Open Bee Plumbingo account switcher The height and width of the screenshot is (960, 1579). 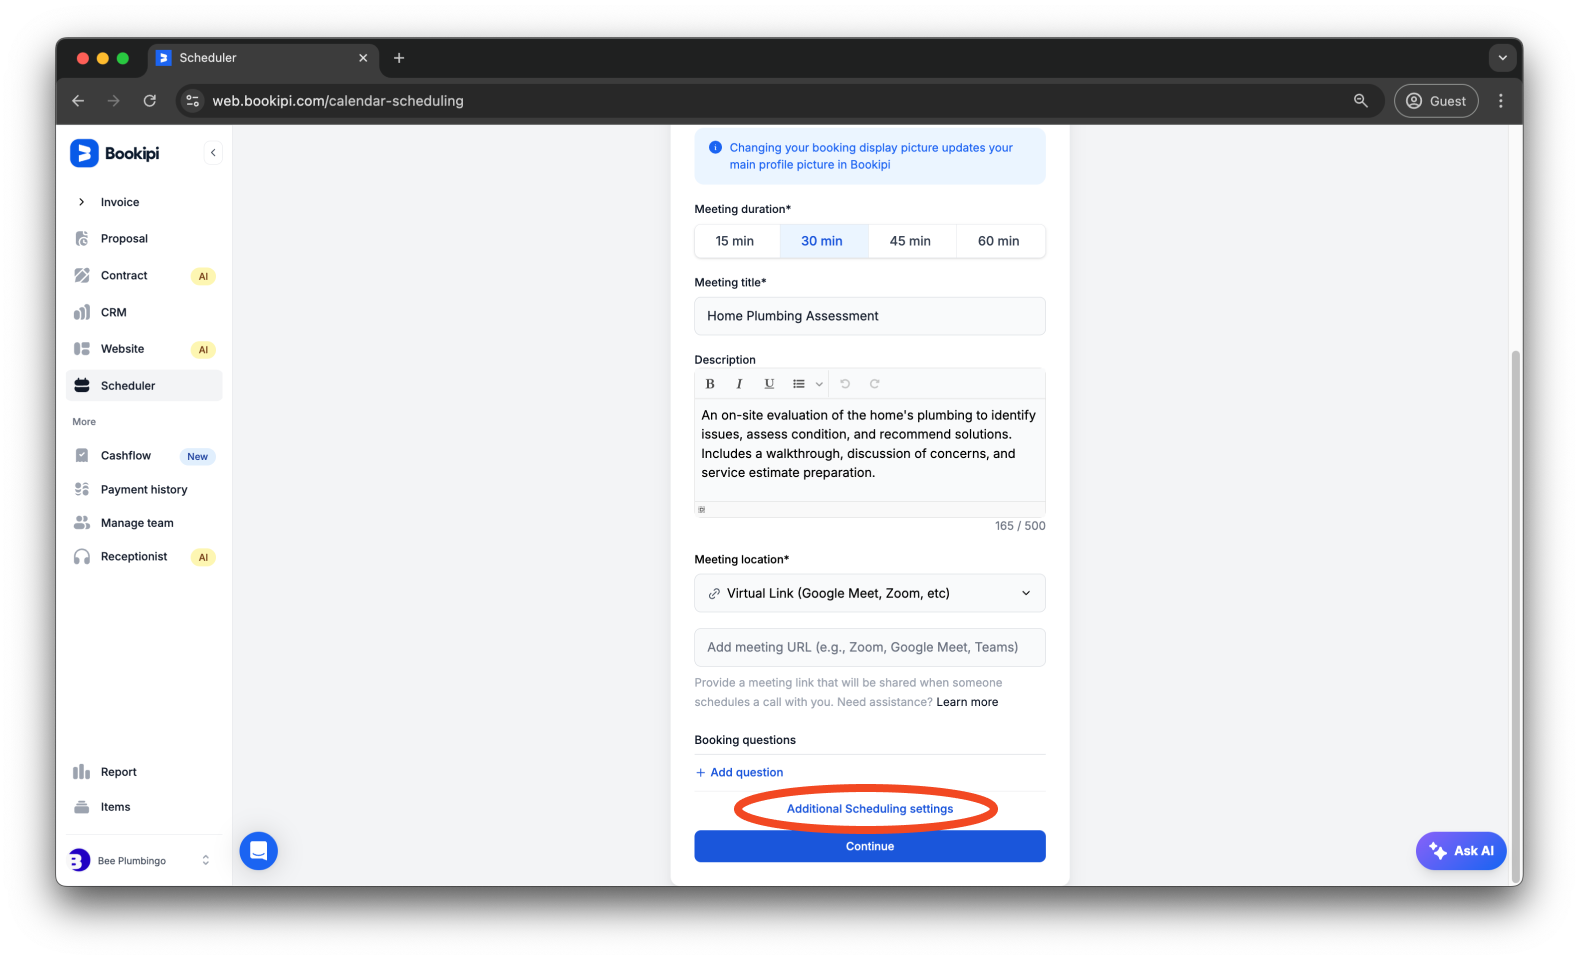(x=140, y=861)
